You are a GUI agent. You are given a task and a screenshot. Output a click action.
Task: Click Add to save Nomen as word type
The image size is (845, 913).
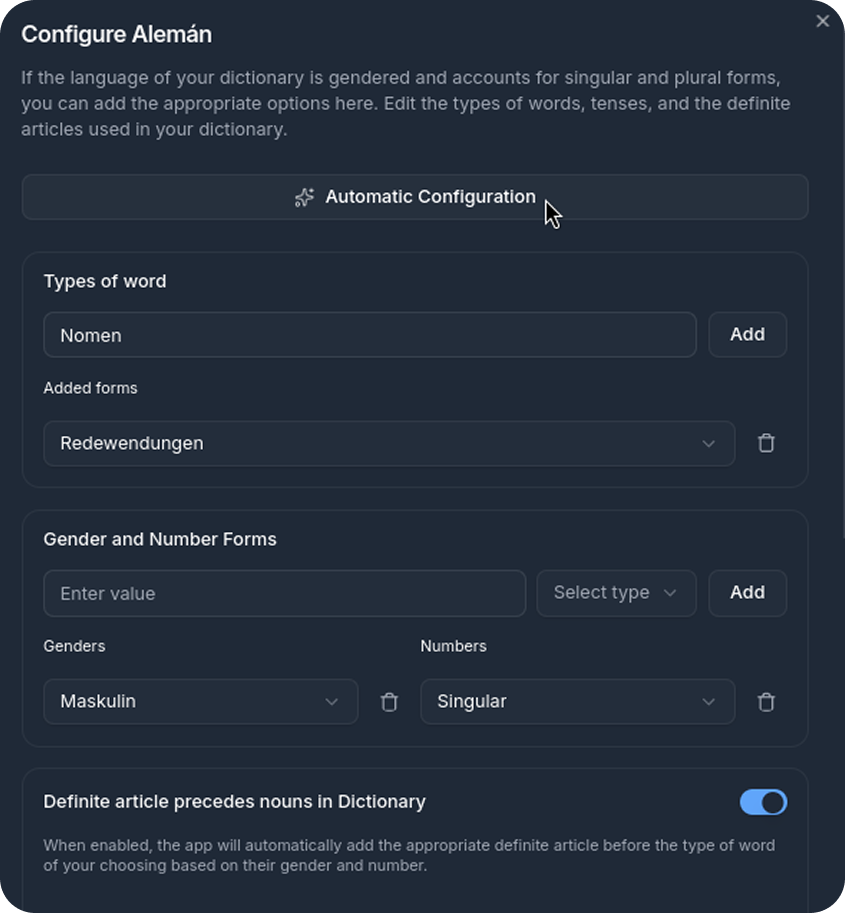tap(747, 334)
